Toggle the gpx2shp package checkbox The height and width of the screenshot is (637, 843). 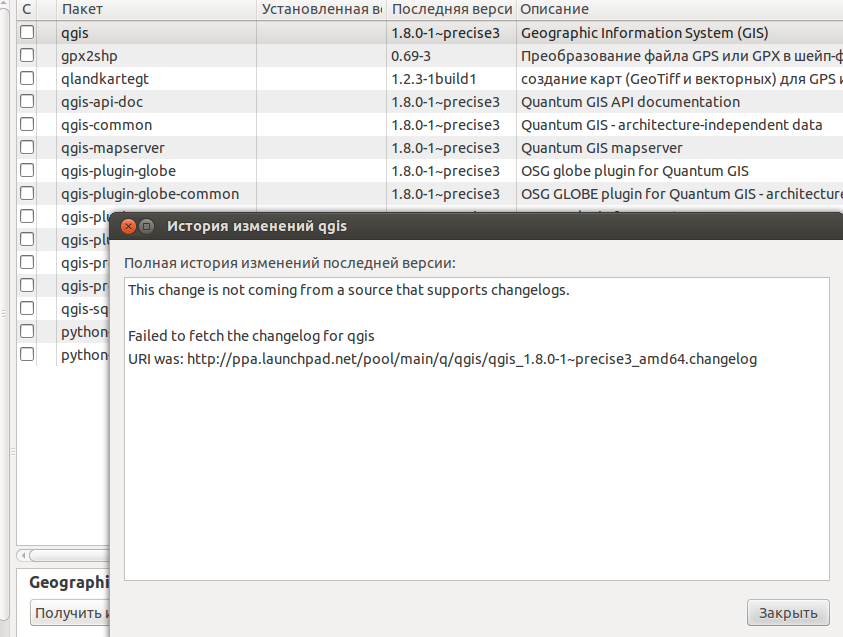[27, 56]
